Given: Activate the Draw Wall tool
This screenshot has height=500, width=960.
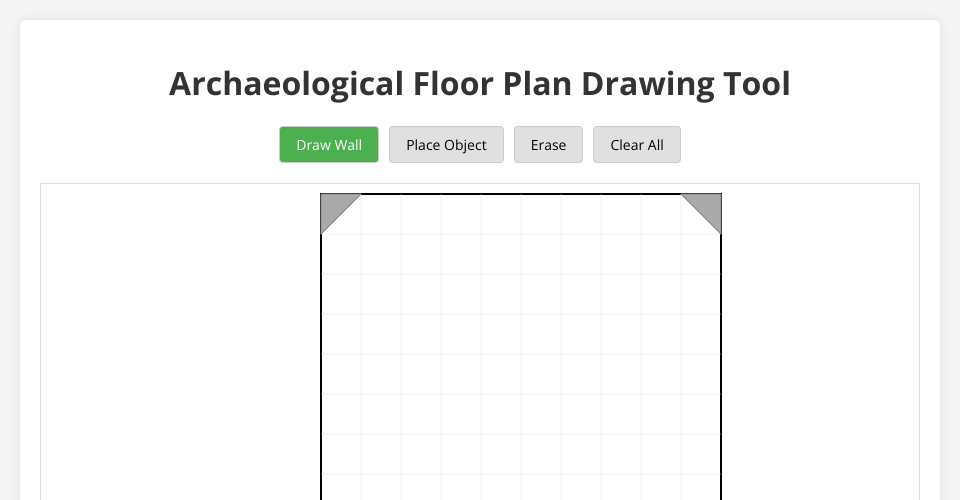Looking at the screenshot, I should (x=329, y=145).
